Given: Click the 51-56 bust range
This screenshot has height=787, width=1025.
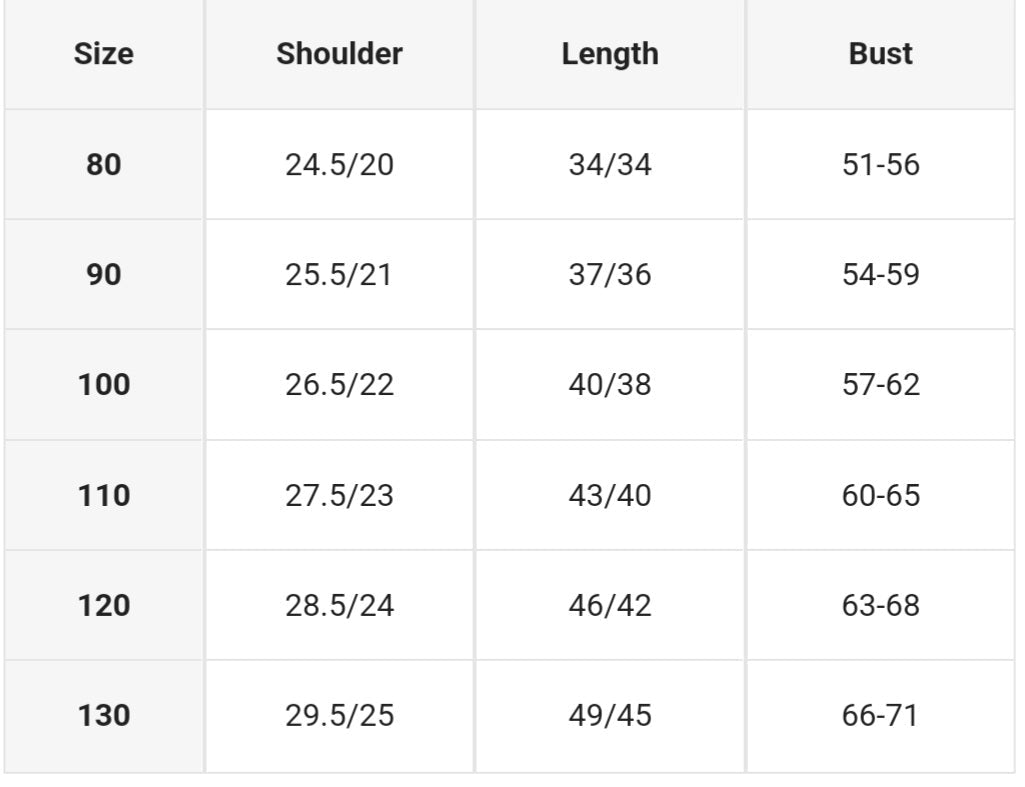Looking at the screenshot, I should (880, 164).
